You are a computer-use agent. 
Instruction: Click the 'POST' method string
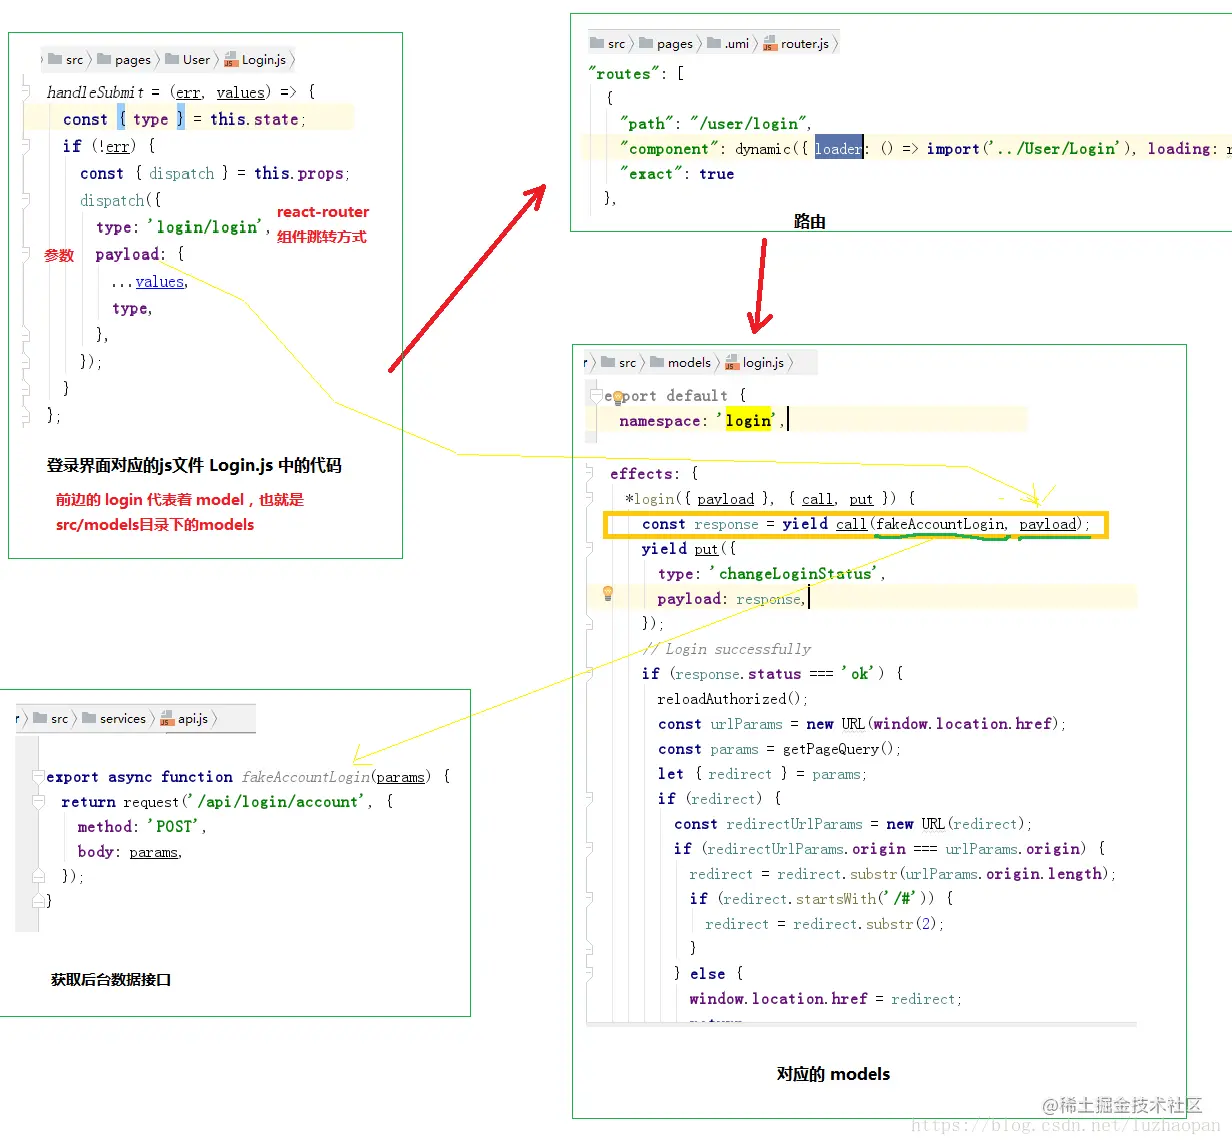pos(176,827)
